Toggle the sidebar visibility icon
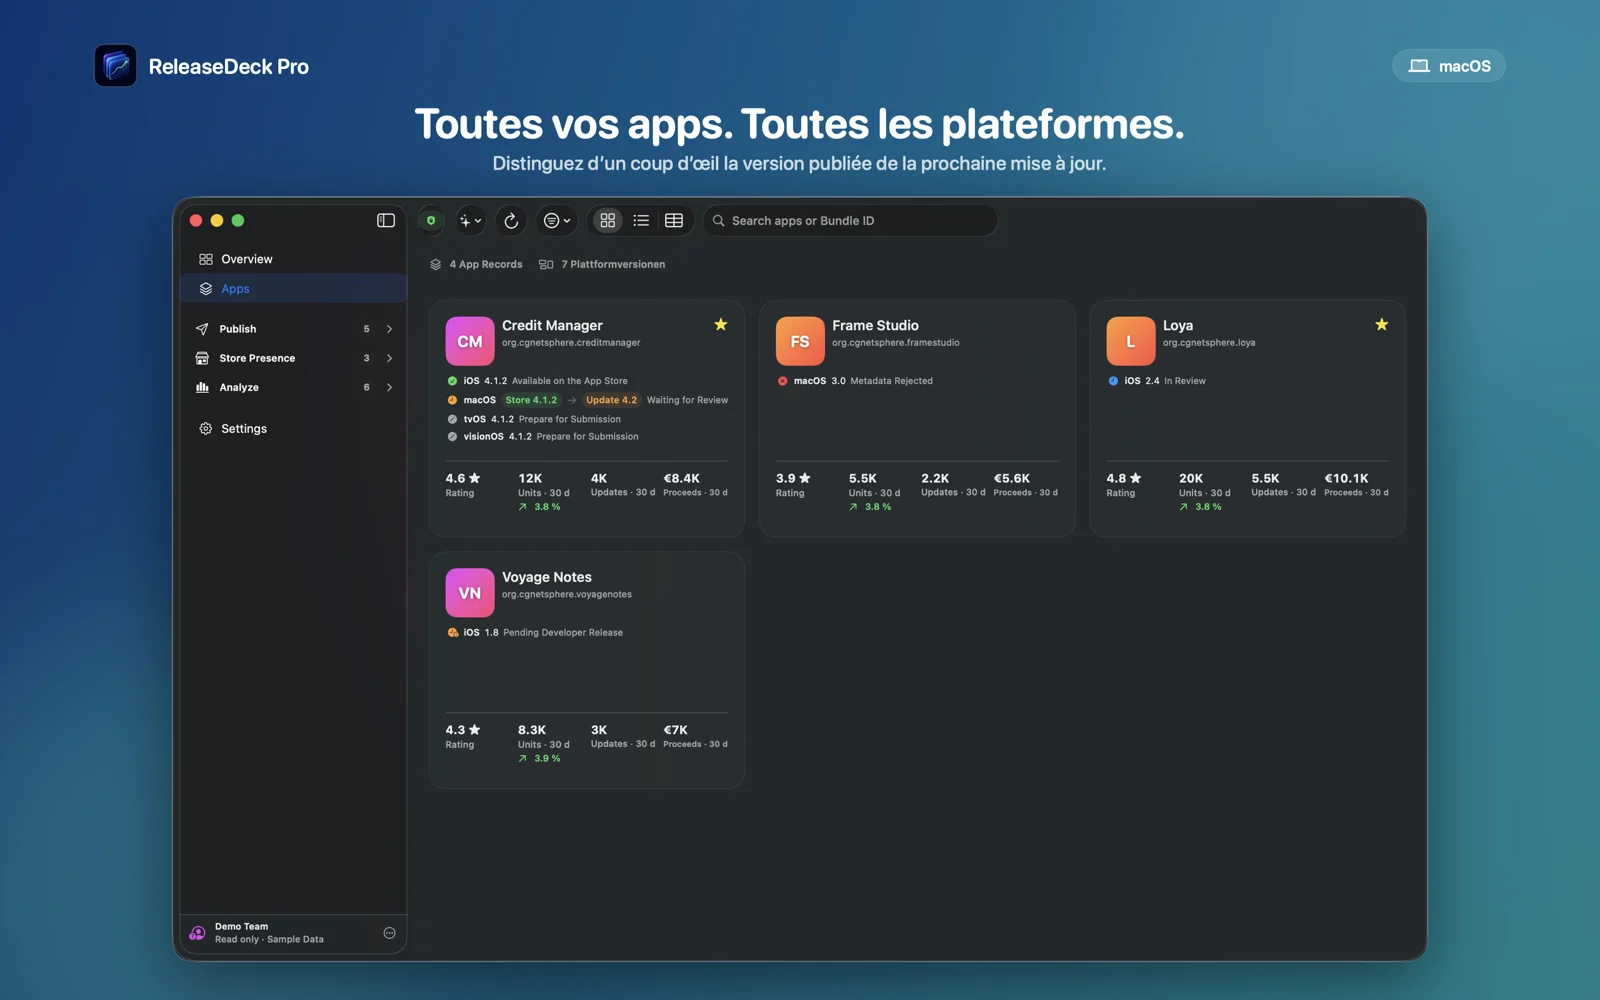This screenshot has height=1000, width=1600. [x=386, y=220]
